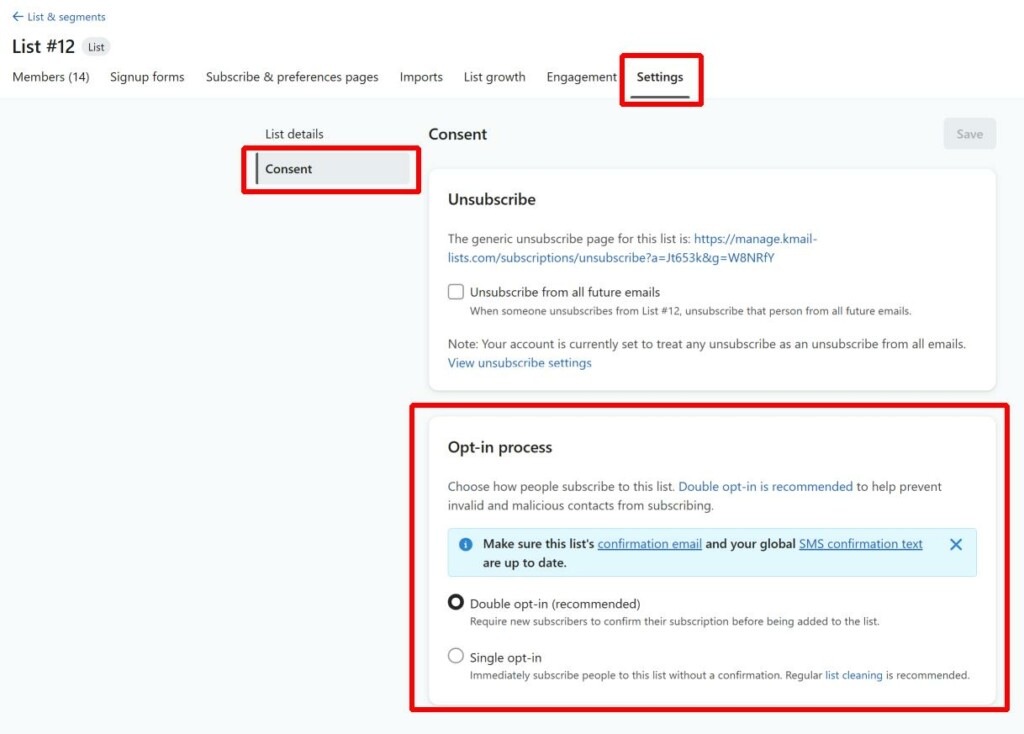
Task: Enable Unsubscribe from all future emails
Action: 456,291
